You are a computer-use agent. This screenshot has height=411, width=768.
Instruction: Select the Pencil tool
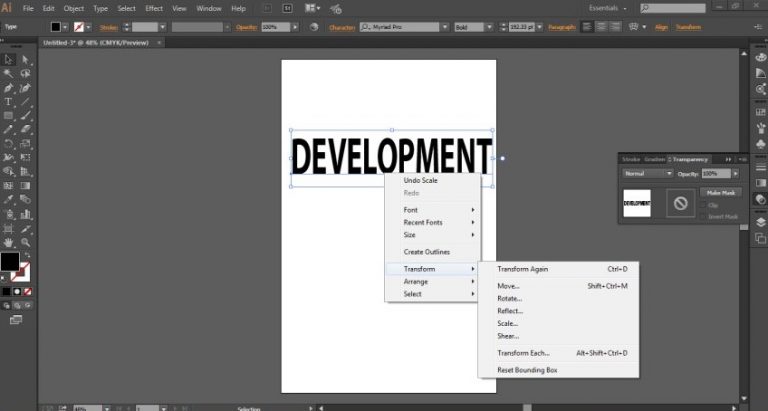[8, 129]
